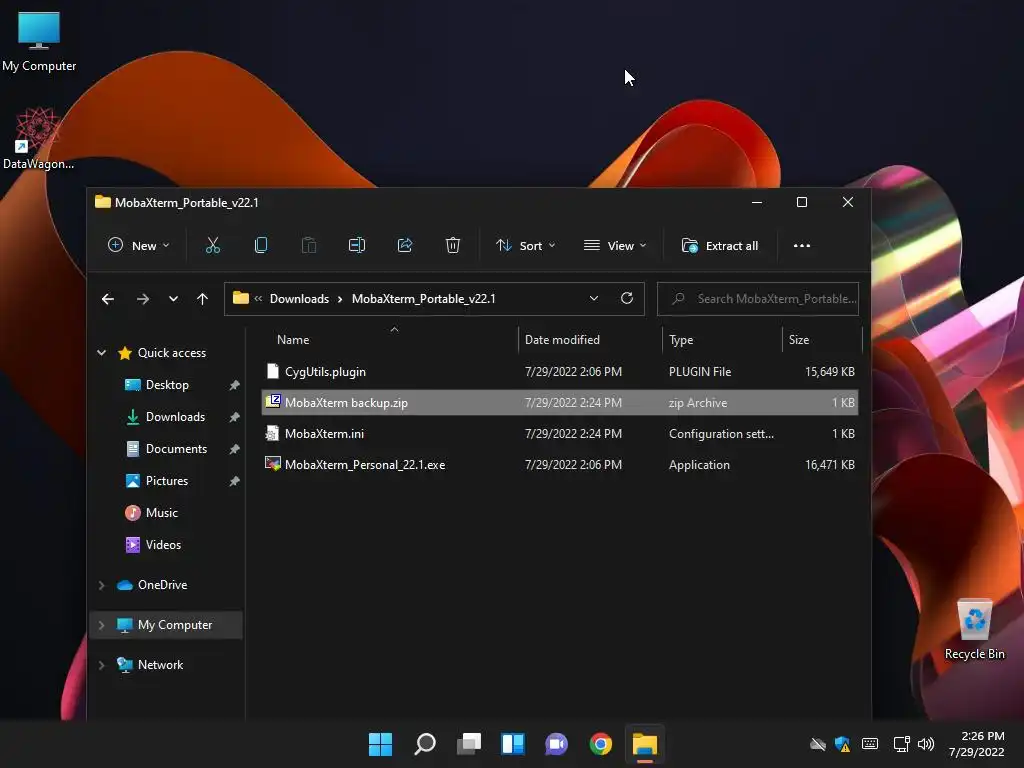Click the touch keyboard tray icon
The image size is (1024, 768).
pos(870,744)
